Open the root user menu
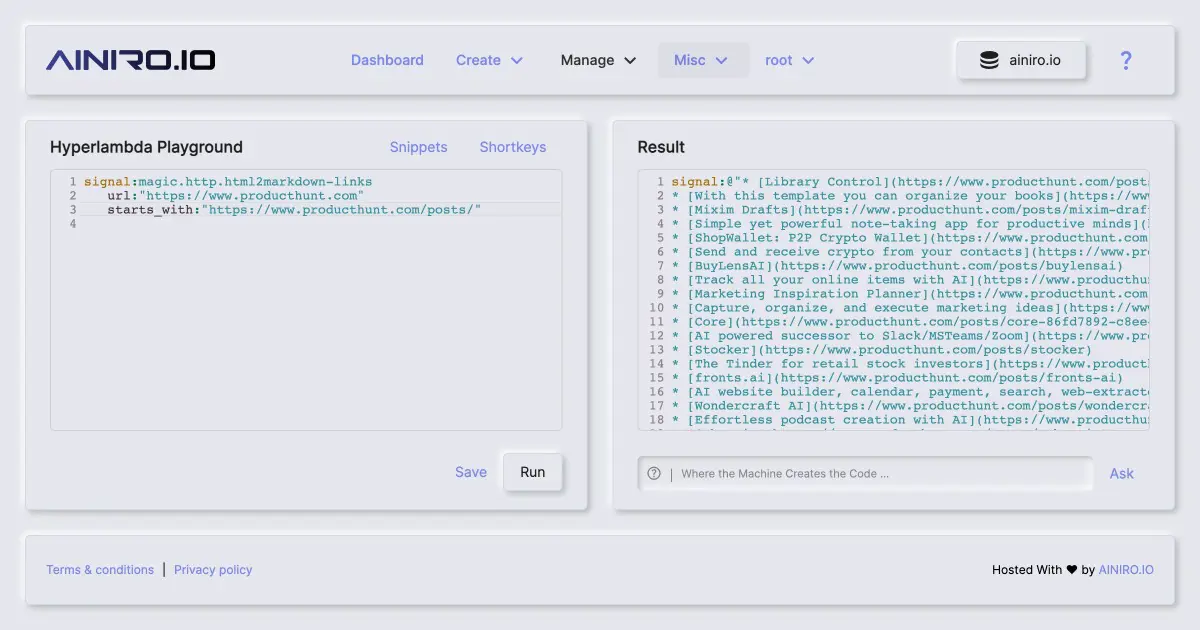 coord(790,60)
